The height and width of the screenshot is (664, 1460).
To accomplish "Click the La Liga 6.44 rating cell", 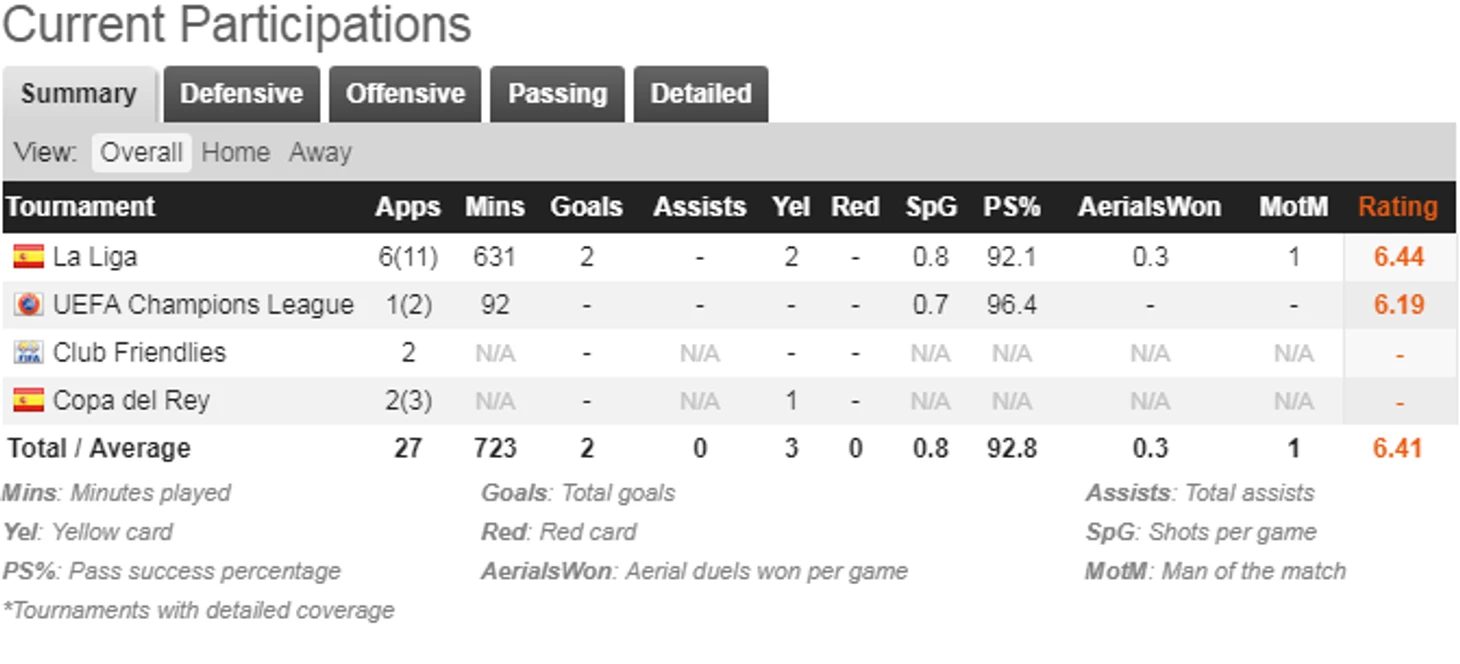I will 1399,257.
